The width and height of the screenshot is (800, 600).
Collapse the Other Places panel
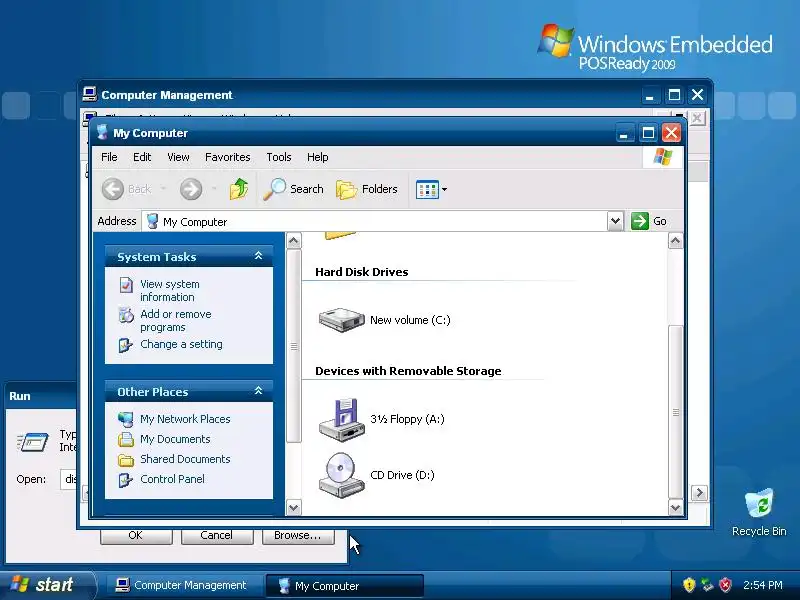(x=258, y=391)
